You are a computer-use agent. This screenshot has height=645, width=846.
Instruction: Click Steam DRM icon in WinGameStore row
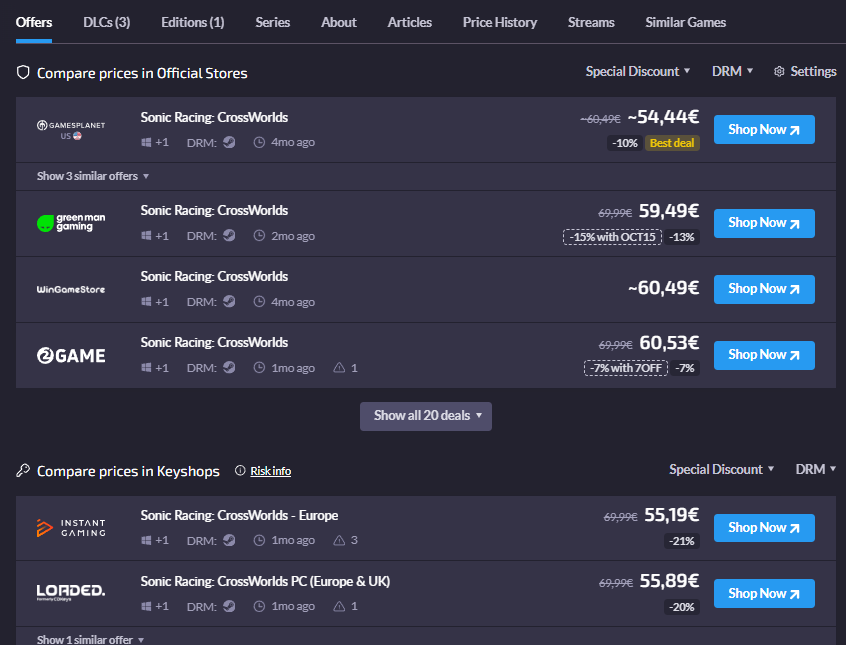pyautogui.click(x=229, y=301)
